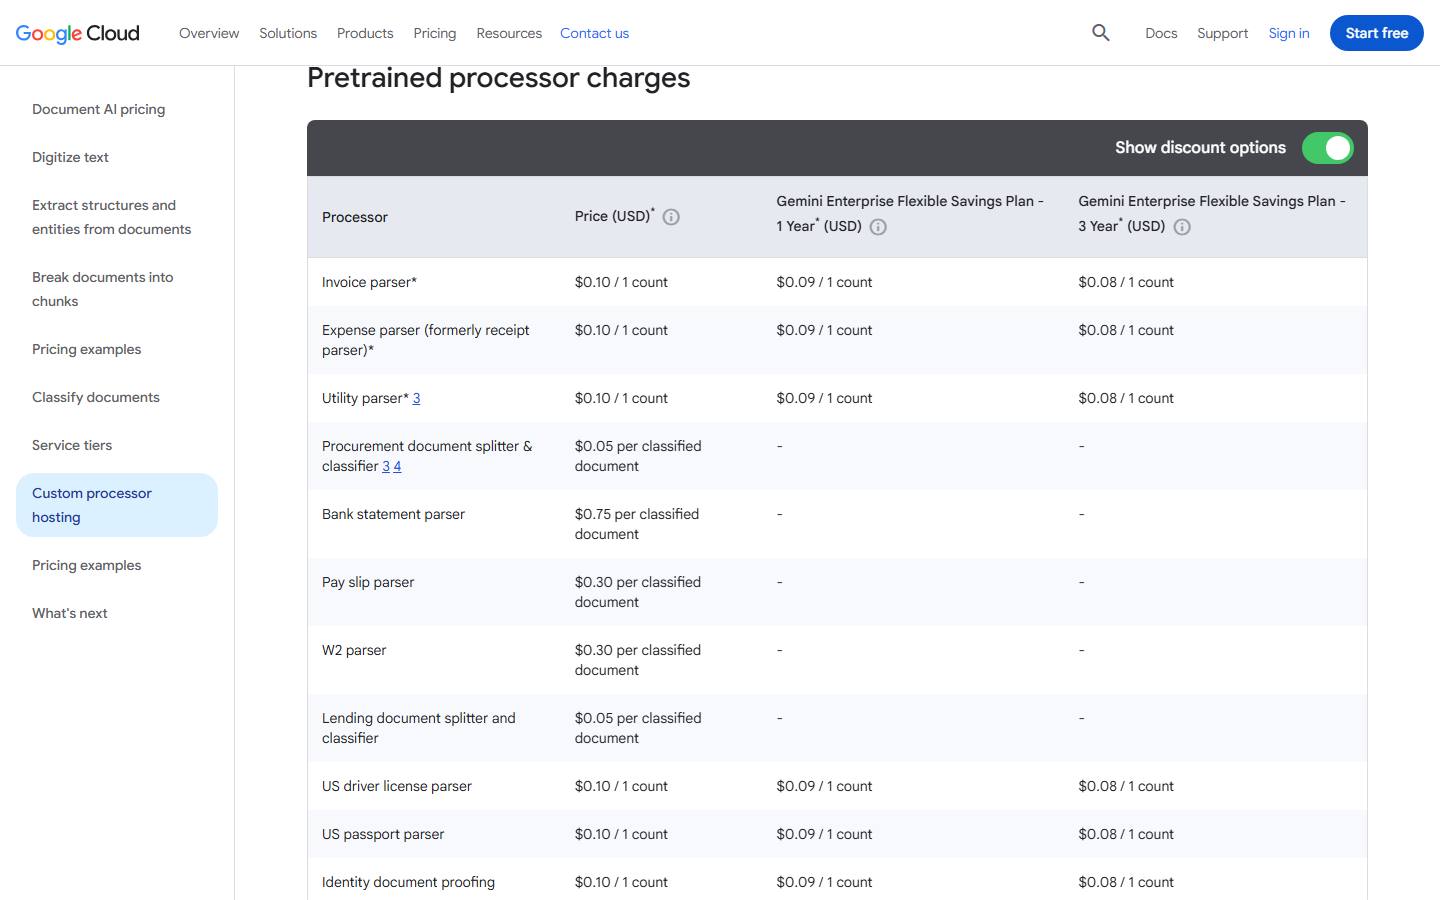Follow the Contact us link
The width and height of the screenshot is (1440, 900).
pyautogui.click(x=594, y=33)
